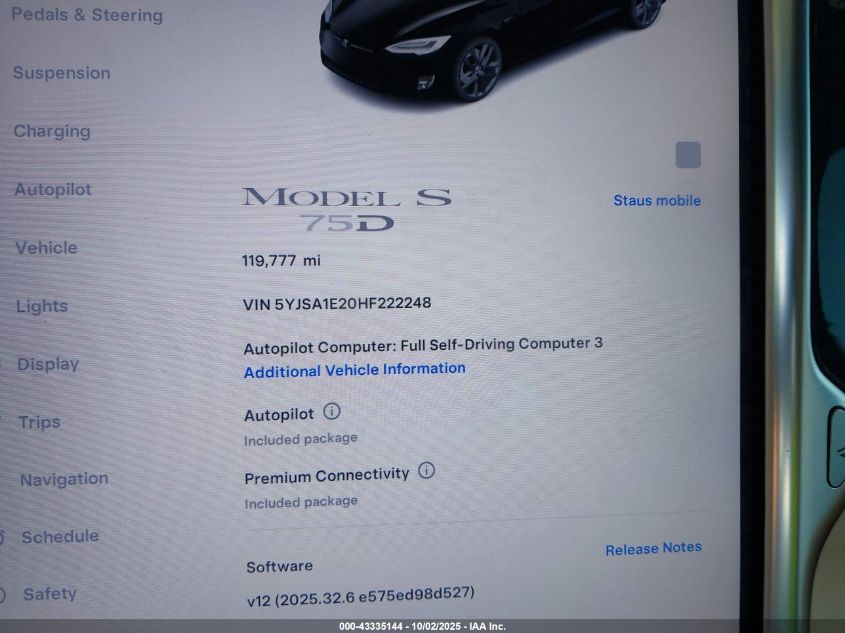This screenshot has width=845, height=633.
Task: Select Suspension in sidebar
Action: pos(61,73)
